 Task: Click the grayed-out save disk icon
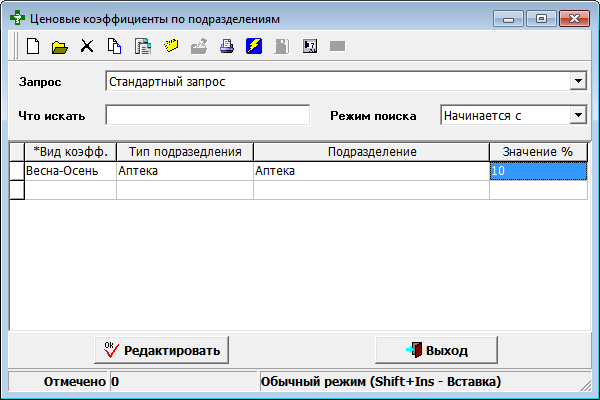point(282,46)
